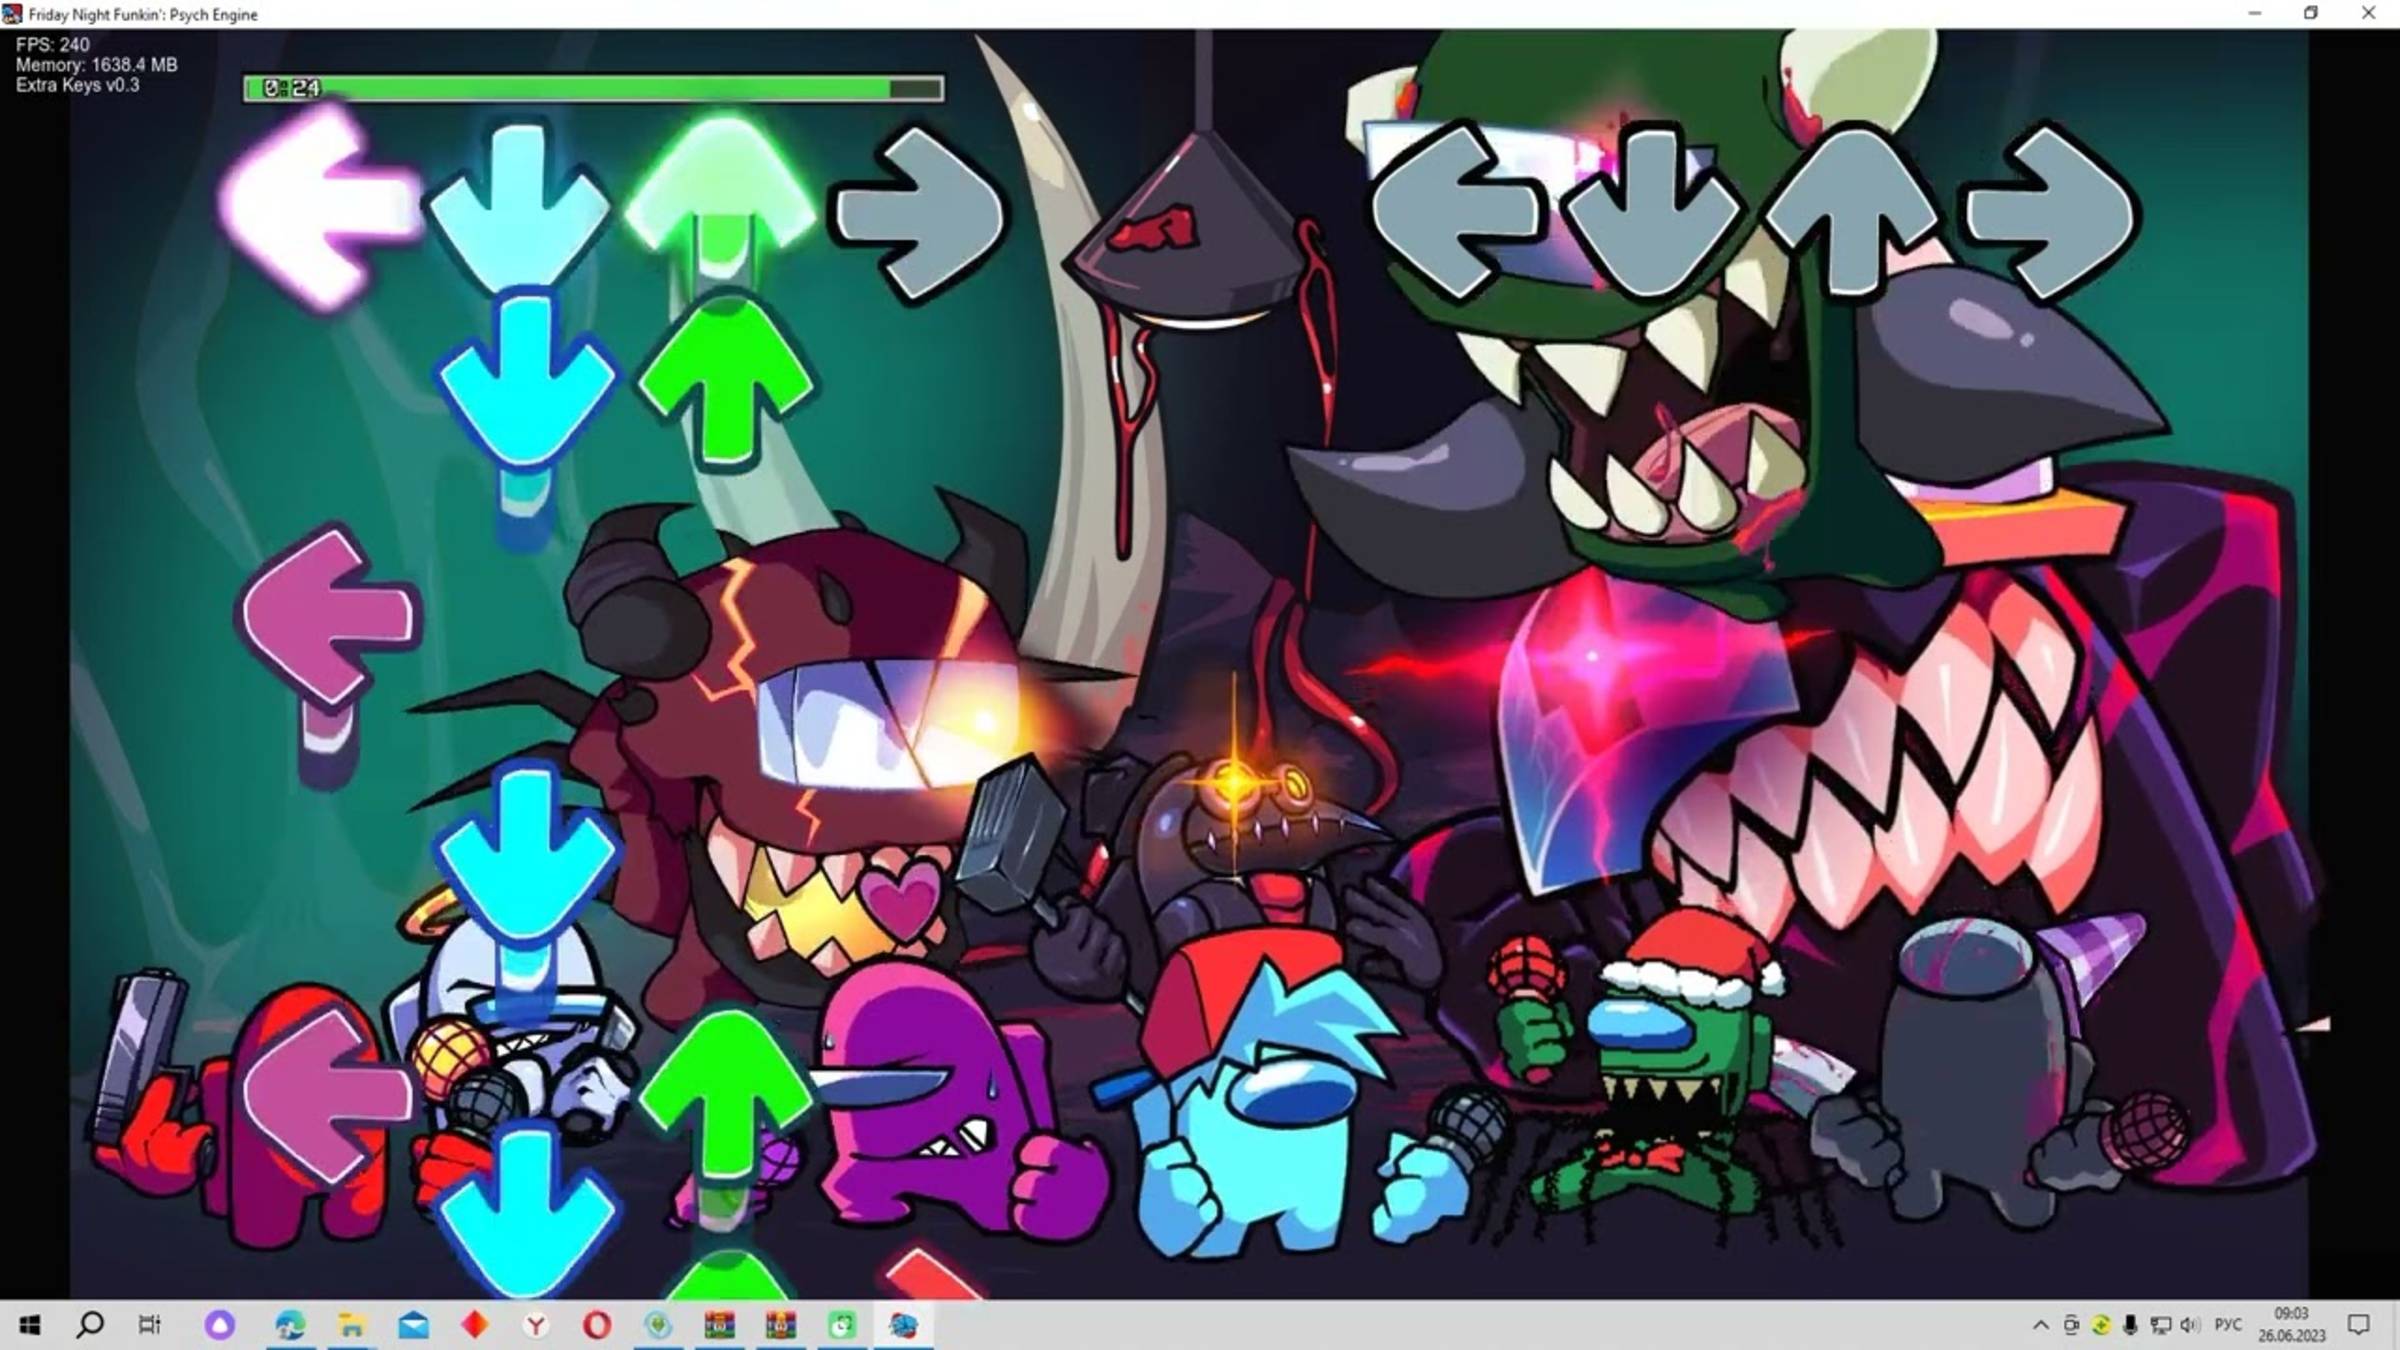
Task: Click opponent's gray right arrow receptor
Action: point(2052,212)
